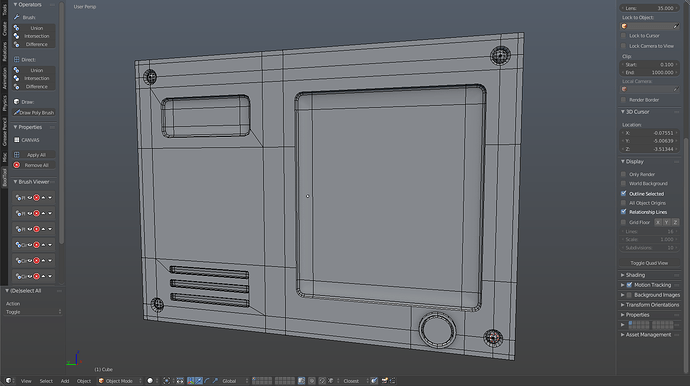
Task: Toggle visibility eye of fourth brush
Action: (x=30, y=245)
